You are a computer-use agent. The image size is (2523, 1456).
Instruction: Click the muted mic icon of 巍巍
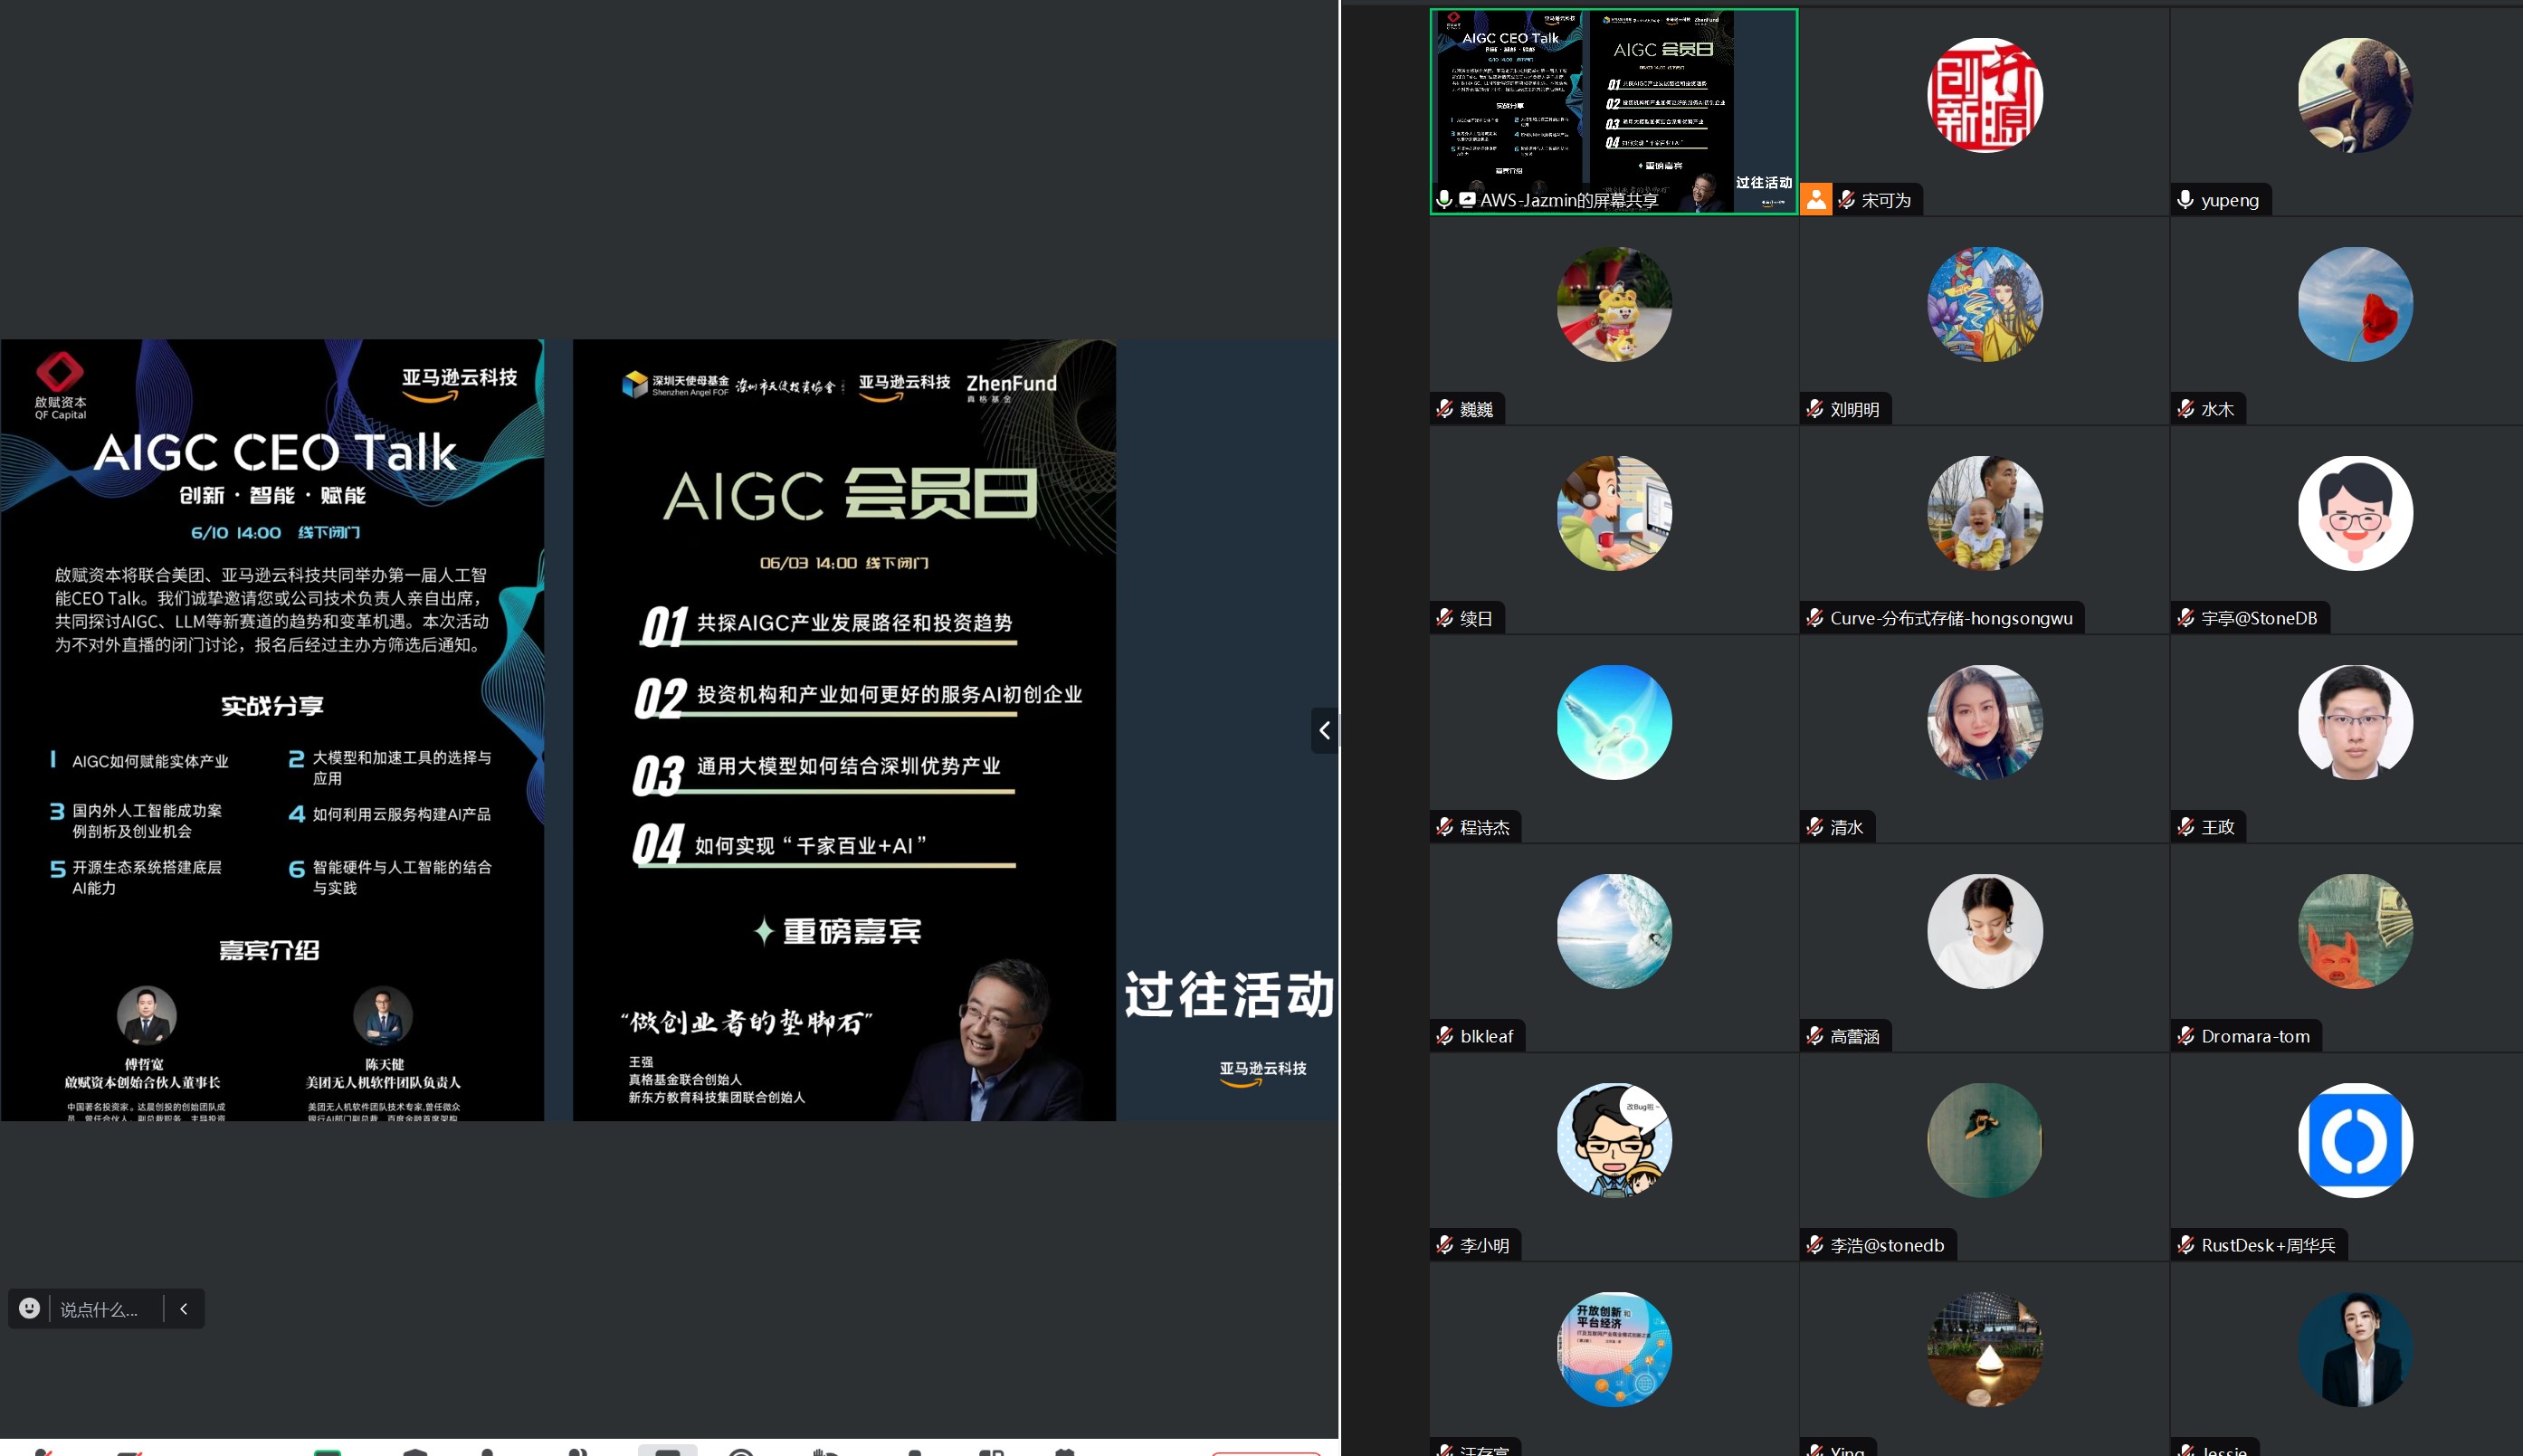tap(1445, 409)
